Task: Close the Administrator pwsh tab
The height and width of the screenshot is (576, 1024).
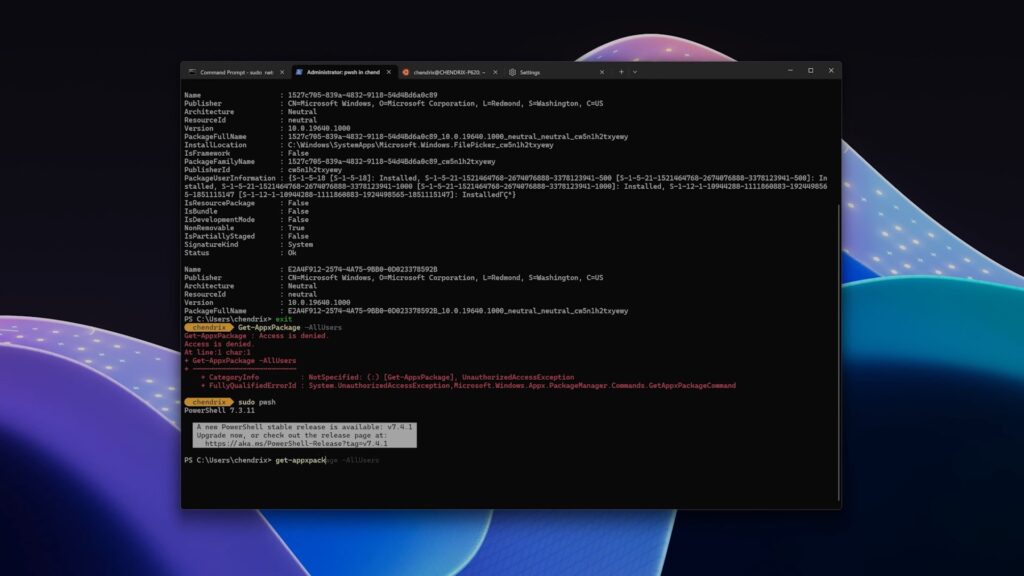Action: tap(389, 72)
